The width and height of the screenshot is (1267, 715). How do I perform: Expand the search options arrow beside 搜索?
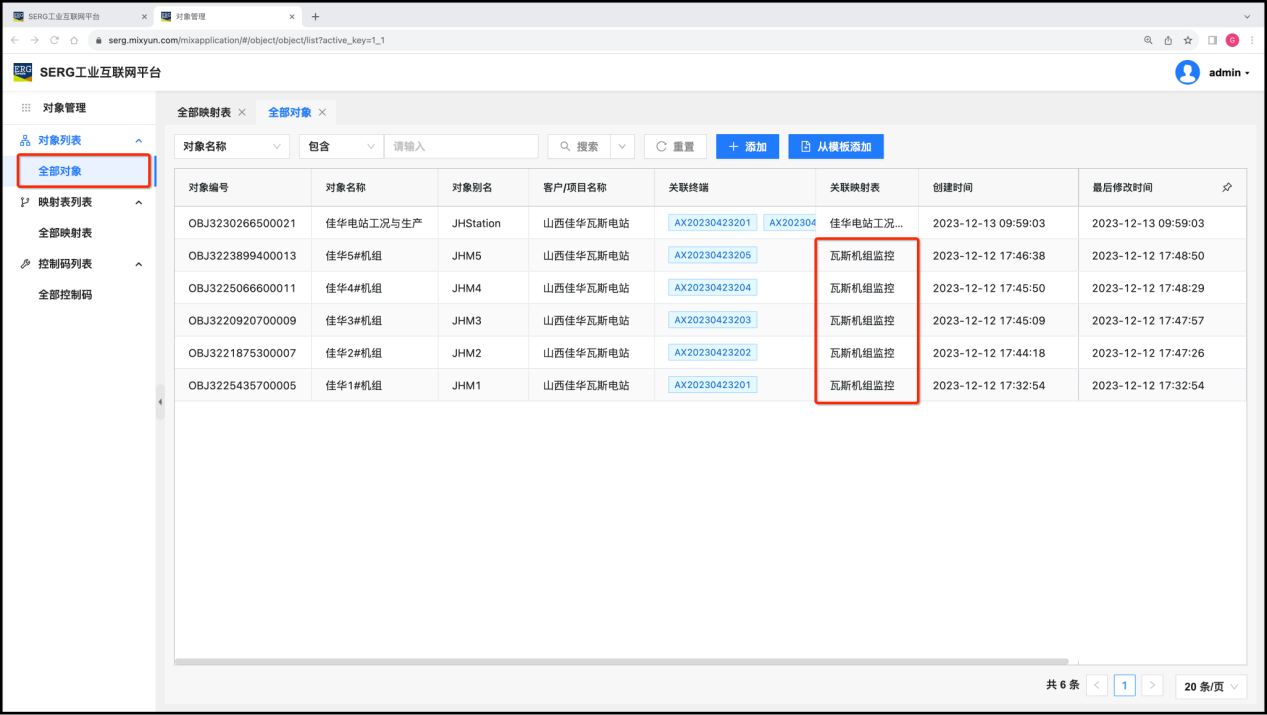tap(624, 146)
